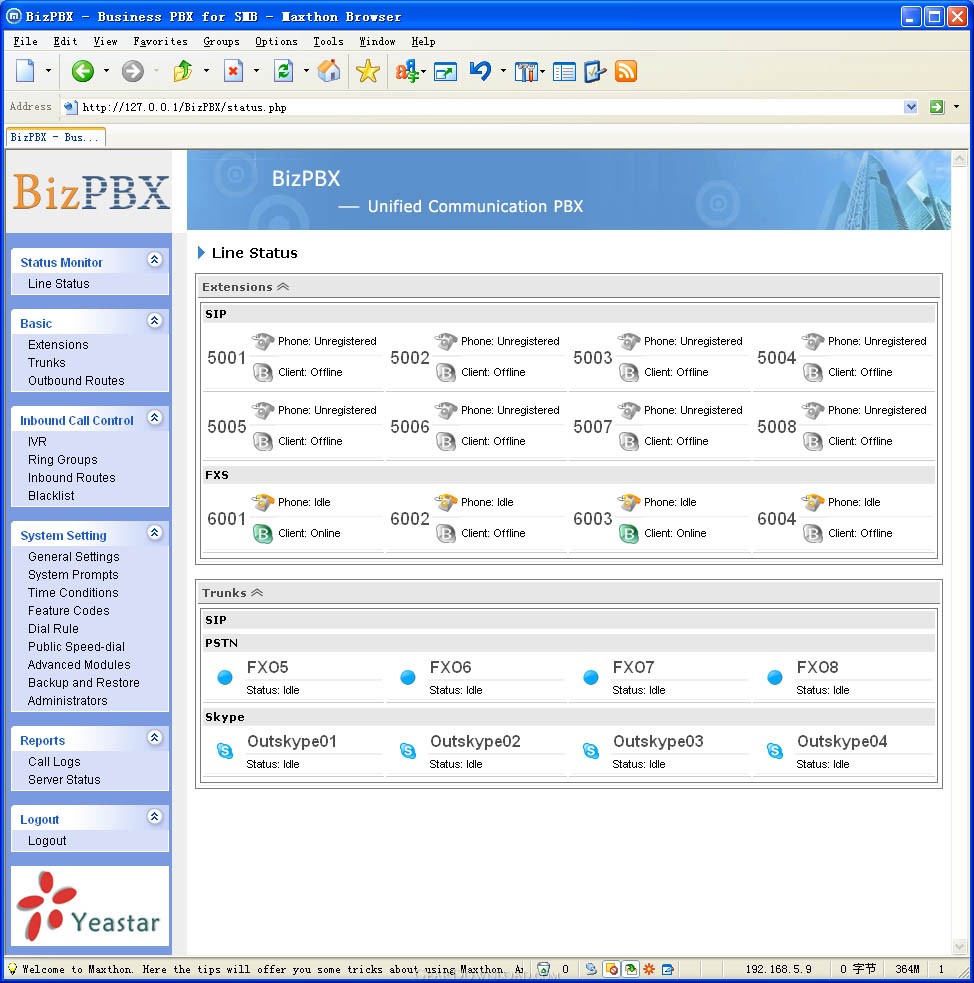Click the green client icon for extension 6003
The height and width of the screenshot is (983, 974).
pos(629,534)
